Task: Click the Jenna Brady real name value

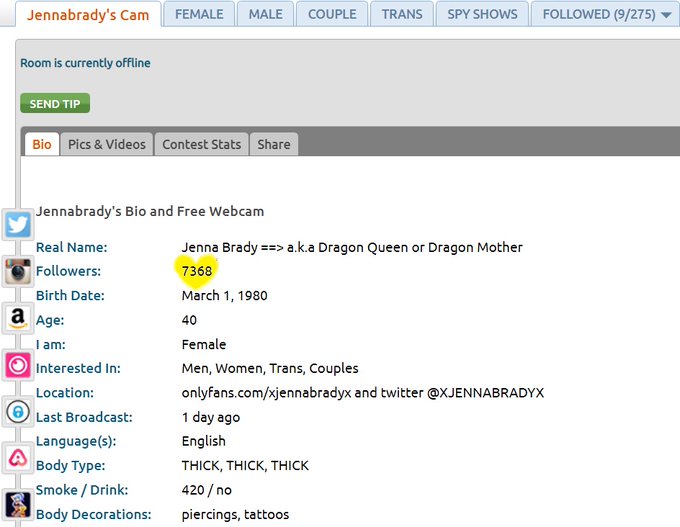Action: pos(352,247)
